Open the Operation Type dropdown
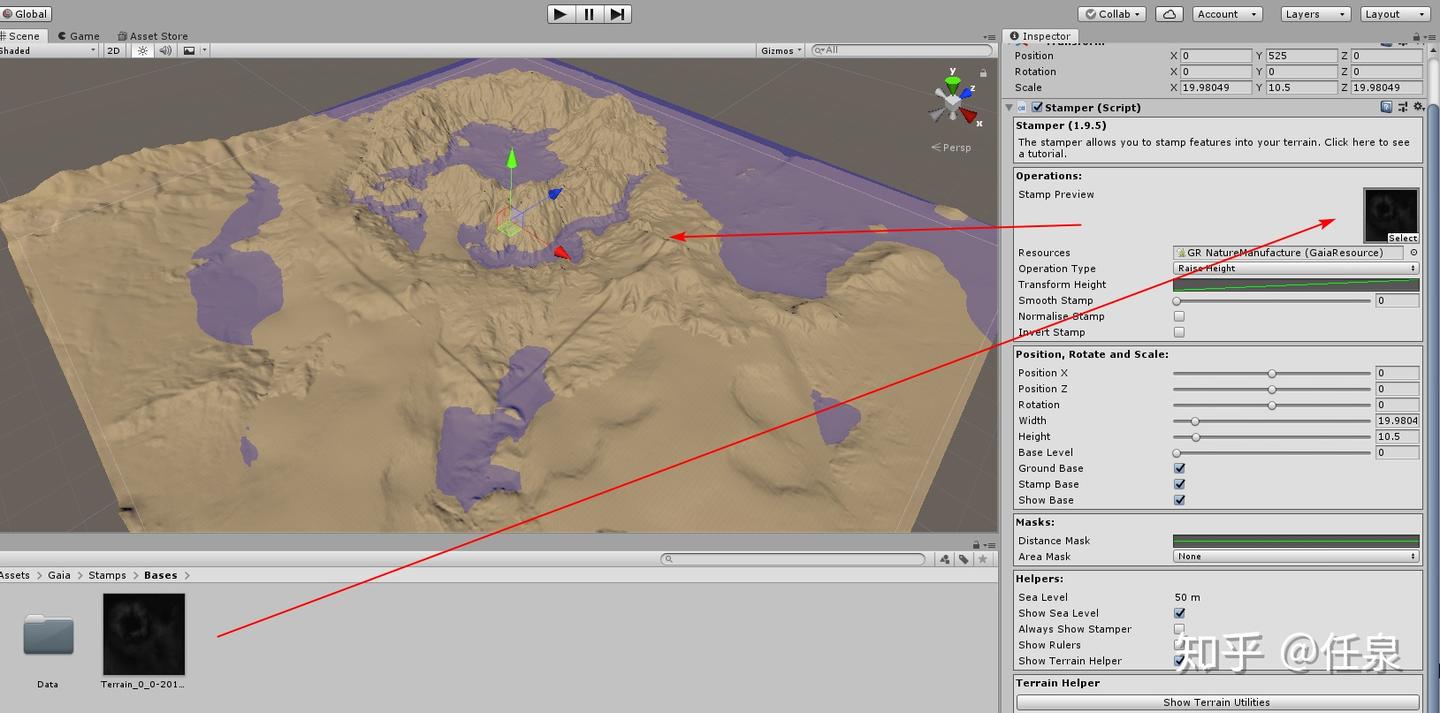This screenshot has width=1440, height=713. coord(1296,268)
